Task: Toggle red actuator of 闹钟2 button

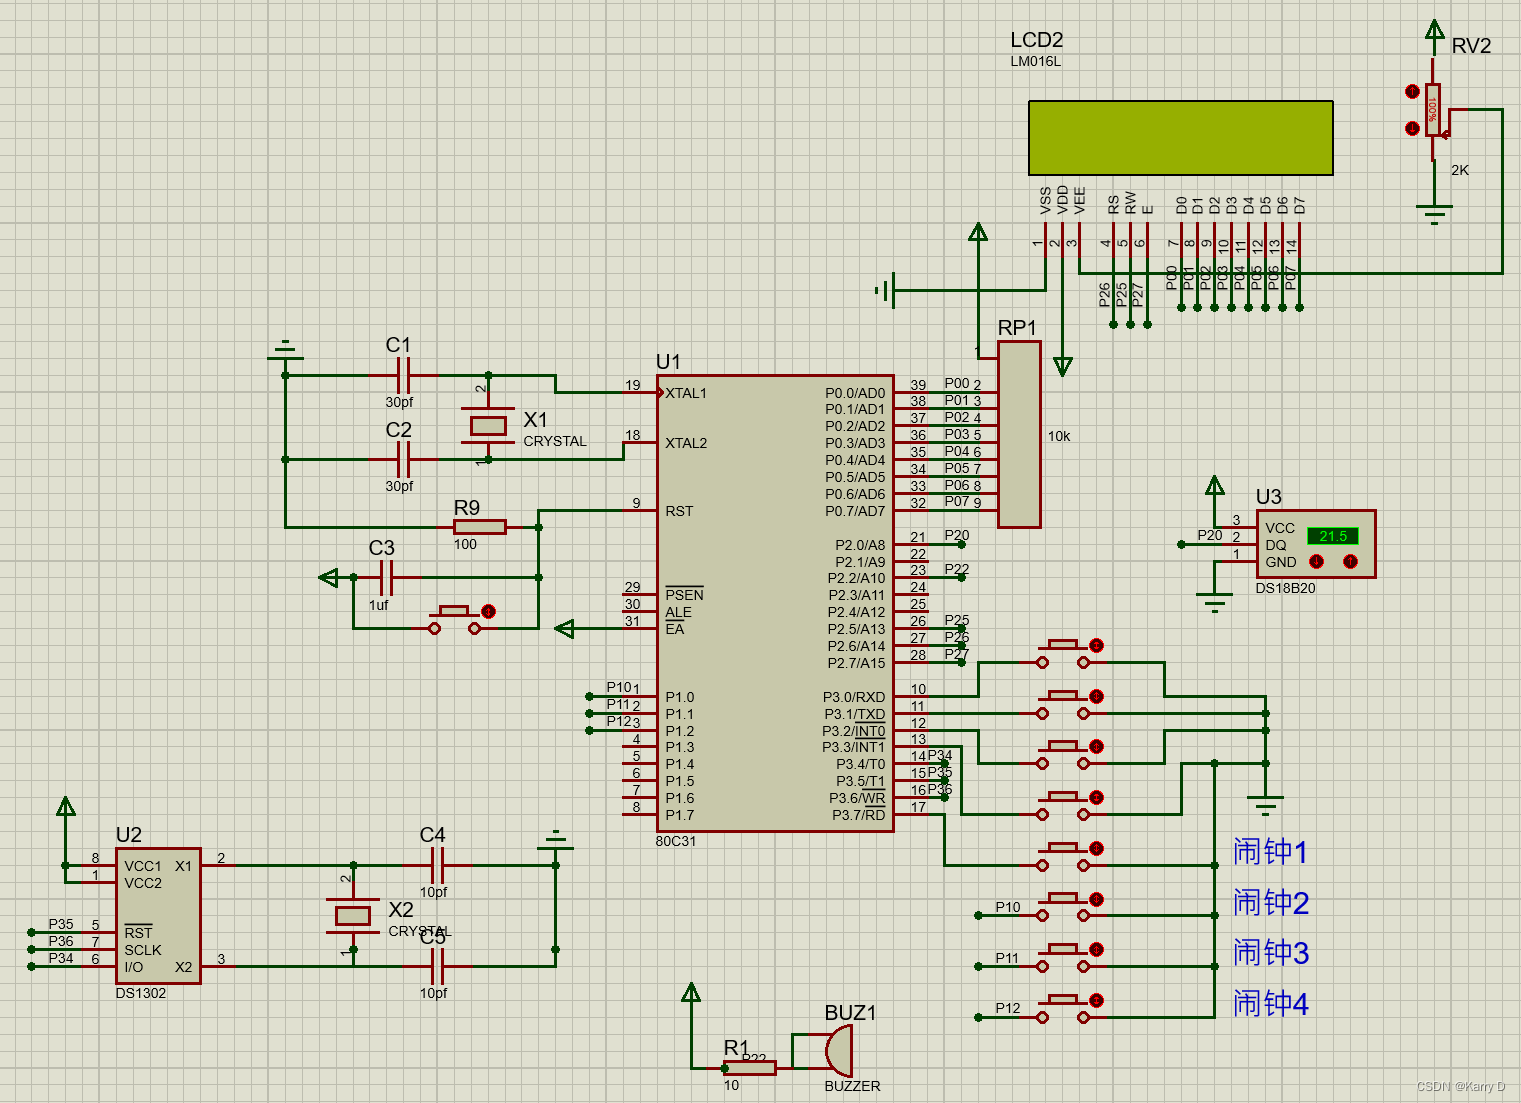Action: [1096, 899]
